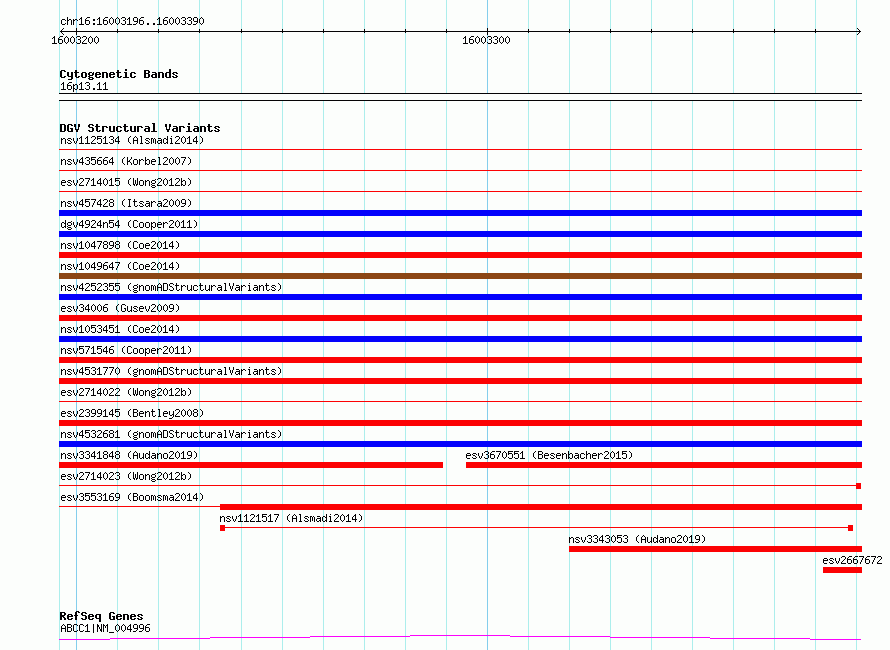The height and width of the screenshot is (650, 890).
Task: Select the brown bar for nsv1049647
Action: 460,276
